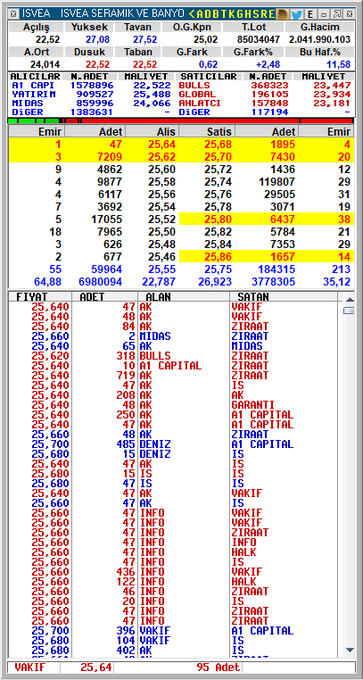
Task: Open the brown book icon in title bar
Action: click(x=283, y=14)
